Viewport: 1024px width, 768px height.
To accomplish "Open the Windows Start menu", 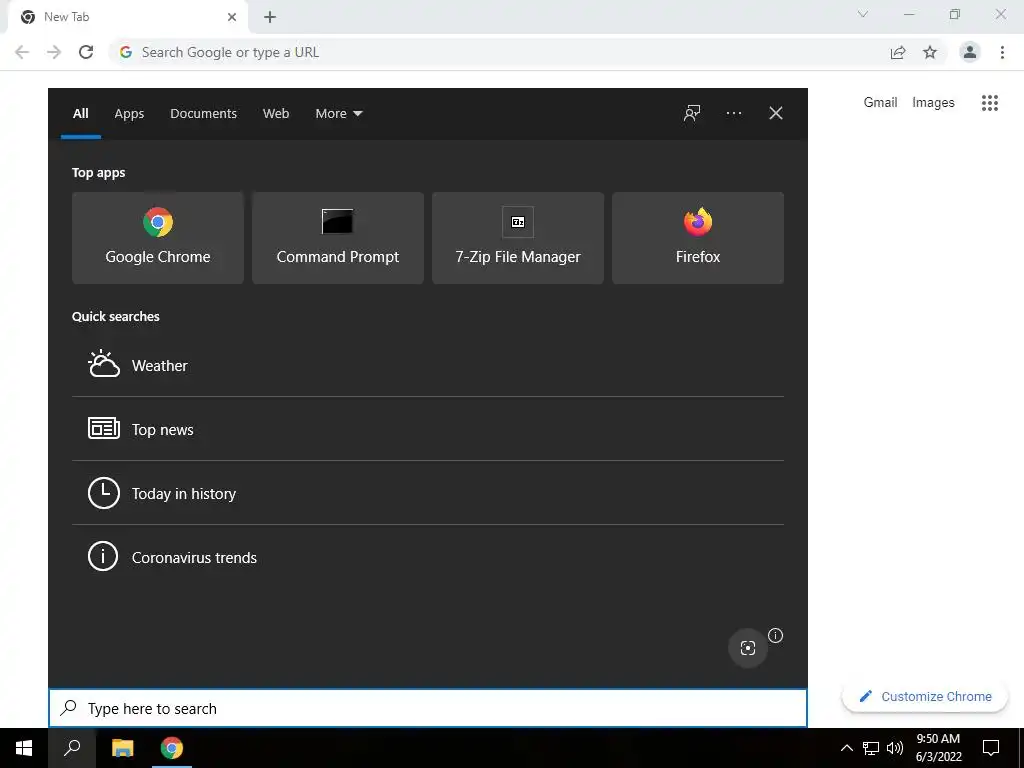I will coord(24,748).
